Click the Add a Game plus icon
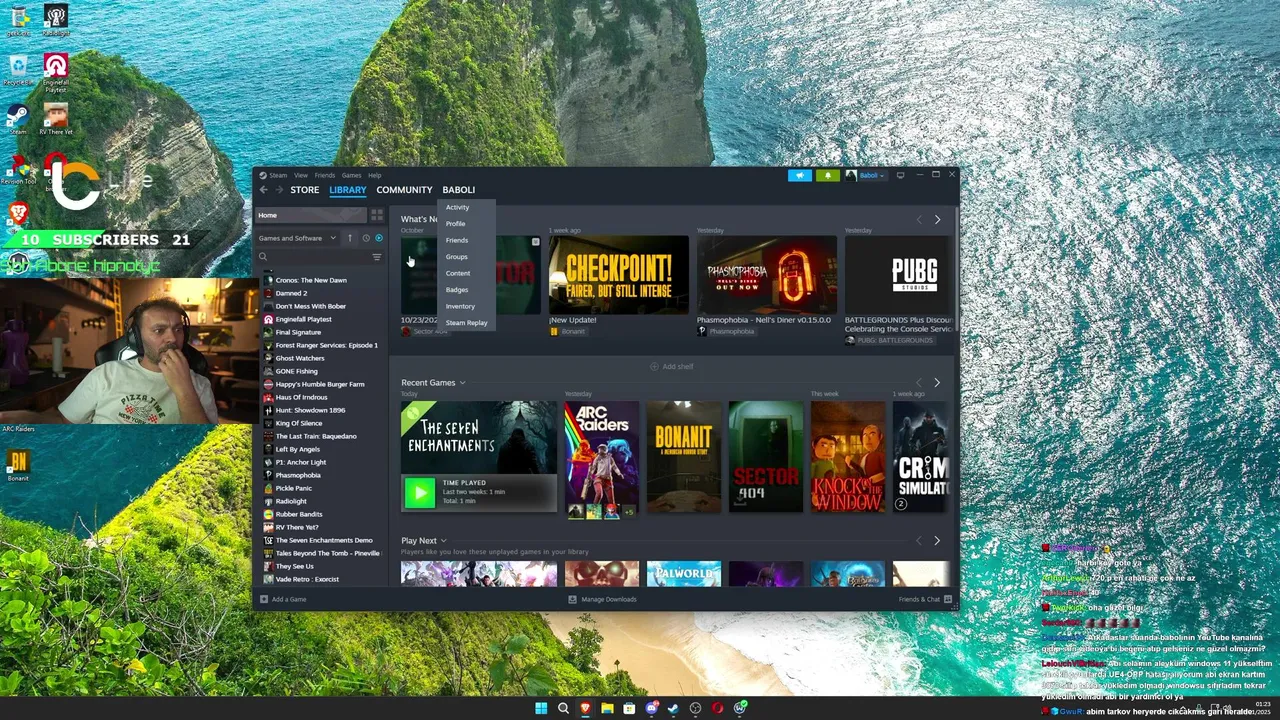Screen dimensions: 1280x720 pyautogui.click(x=264, y=599)
